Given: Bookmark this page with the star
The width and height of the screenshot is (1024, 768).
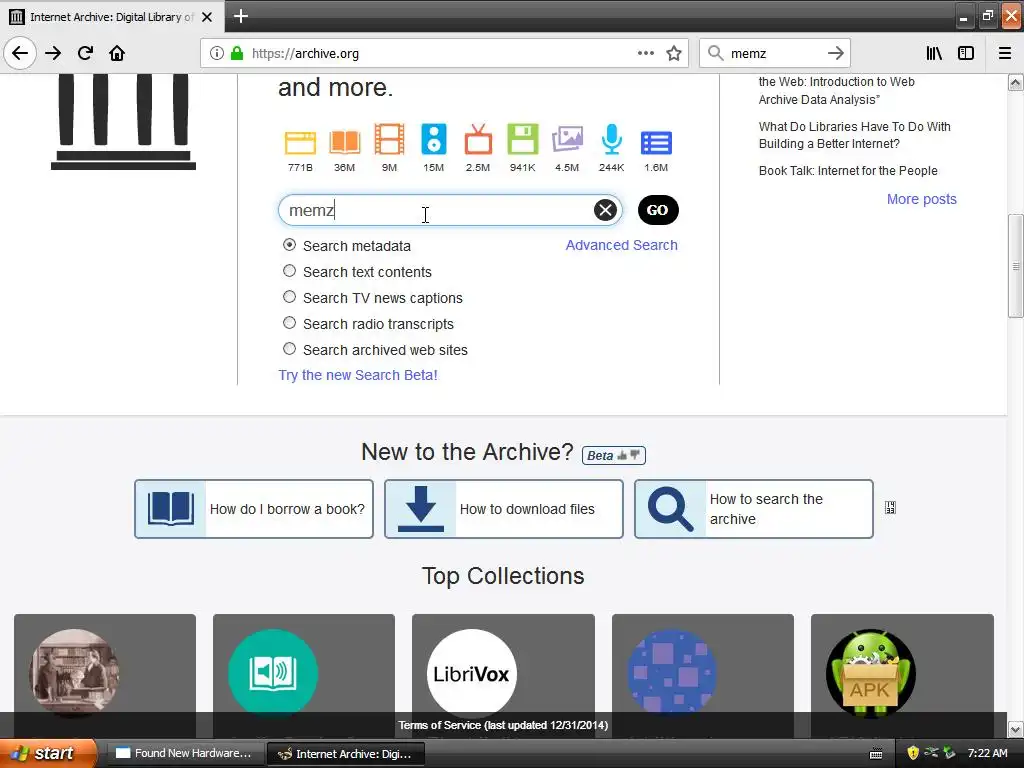Looking at the screenshot, I should point(674,54).
